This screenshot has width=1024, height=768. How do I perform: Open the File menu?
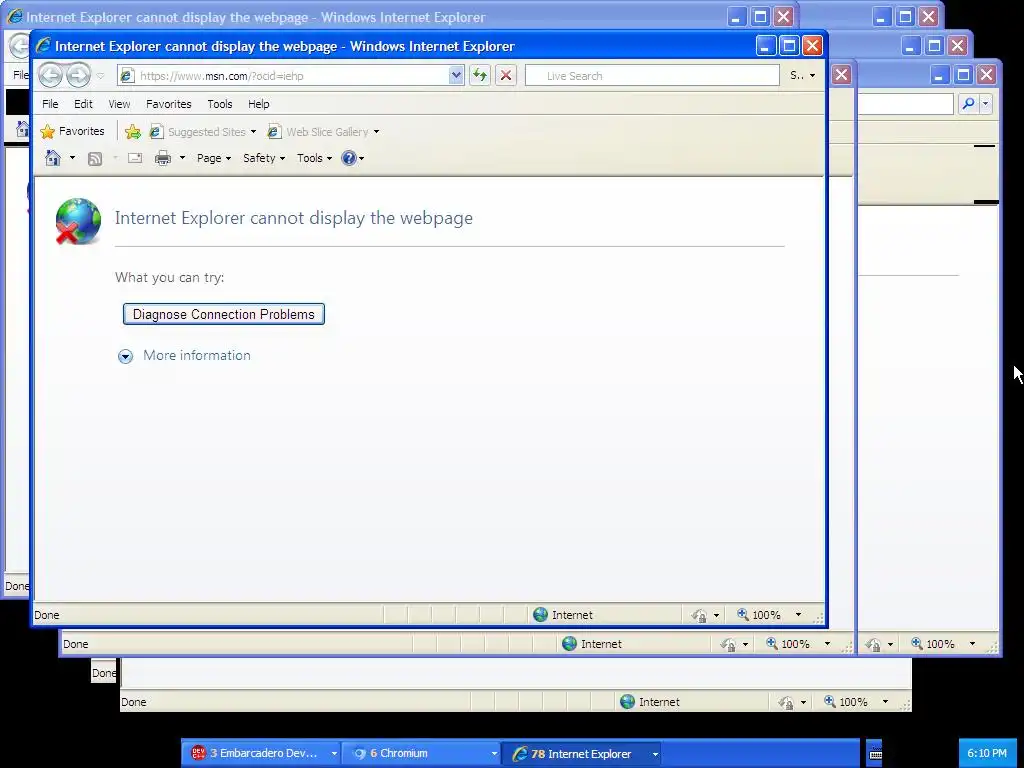[50, 104]
